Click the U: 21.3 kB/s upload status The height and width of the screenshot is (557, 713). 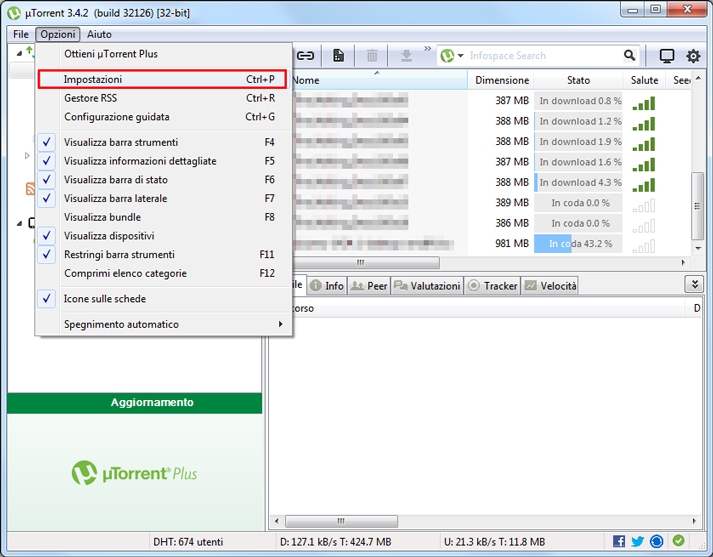pos(494,542)
